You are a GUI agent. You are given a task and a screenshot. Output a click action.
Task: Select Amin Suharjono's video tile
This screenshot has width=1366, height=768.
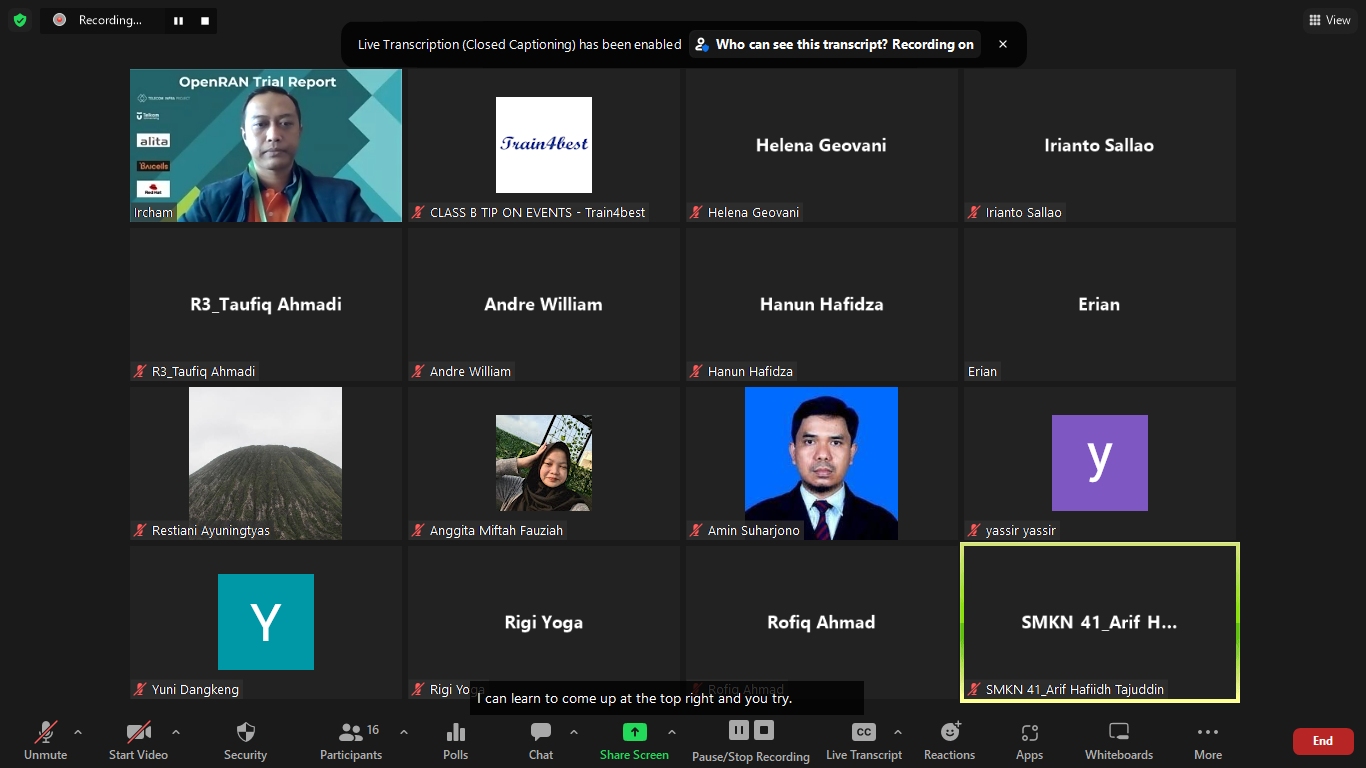click(821, 463)
